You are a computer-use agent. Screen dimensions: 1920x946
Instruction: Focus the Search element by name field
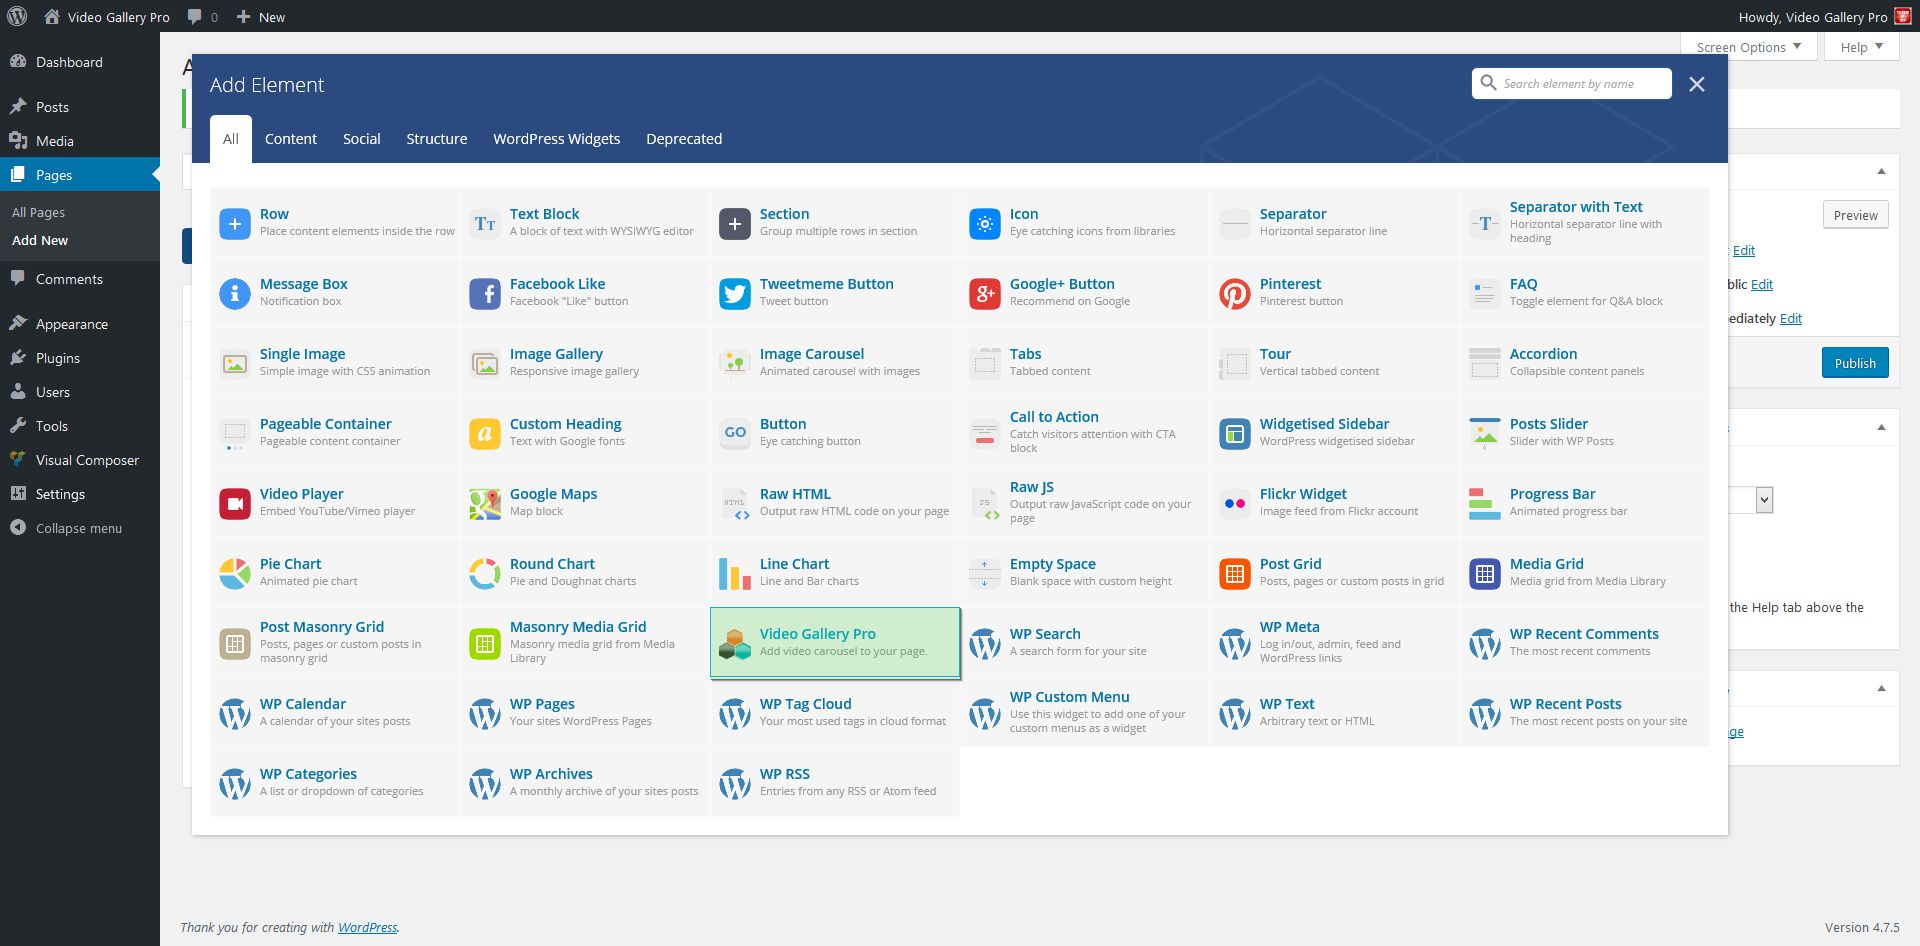point(1572,84)
